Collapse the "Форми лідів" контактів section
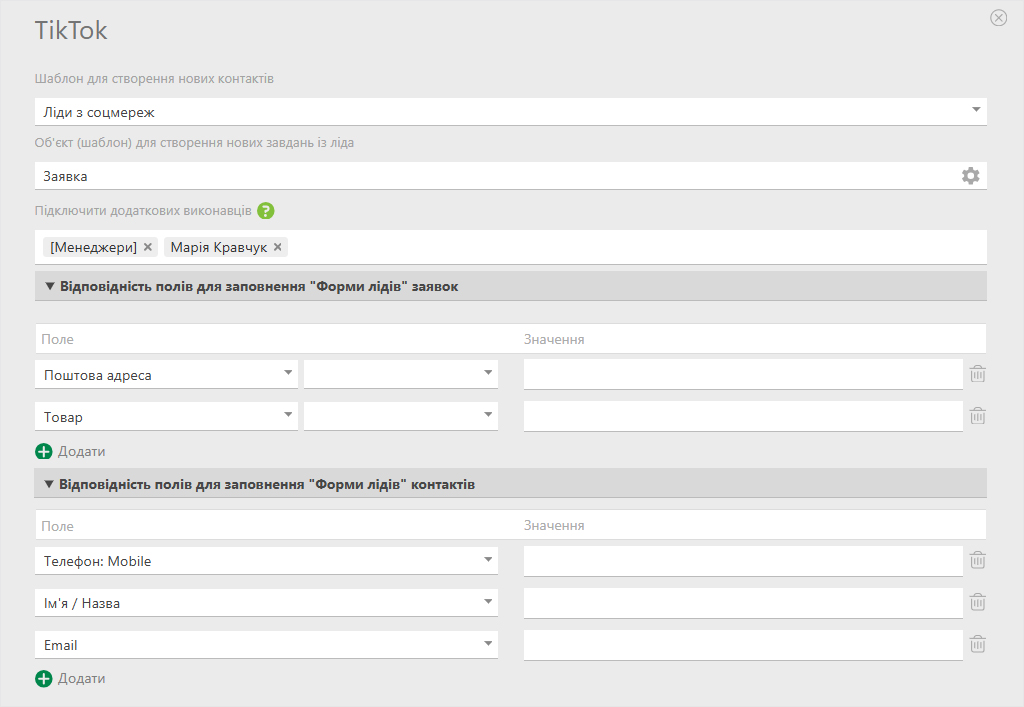This screenshot has height=707, width=1024. coord(50,485)
